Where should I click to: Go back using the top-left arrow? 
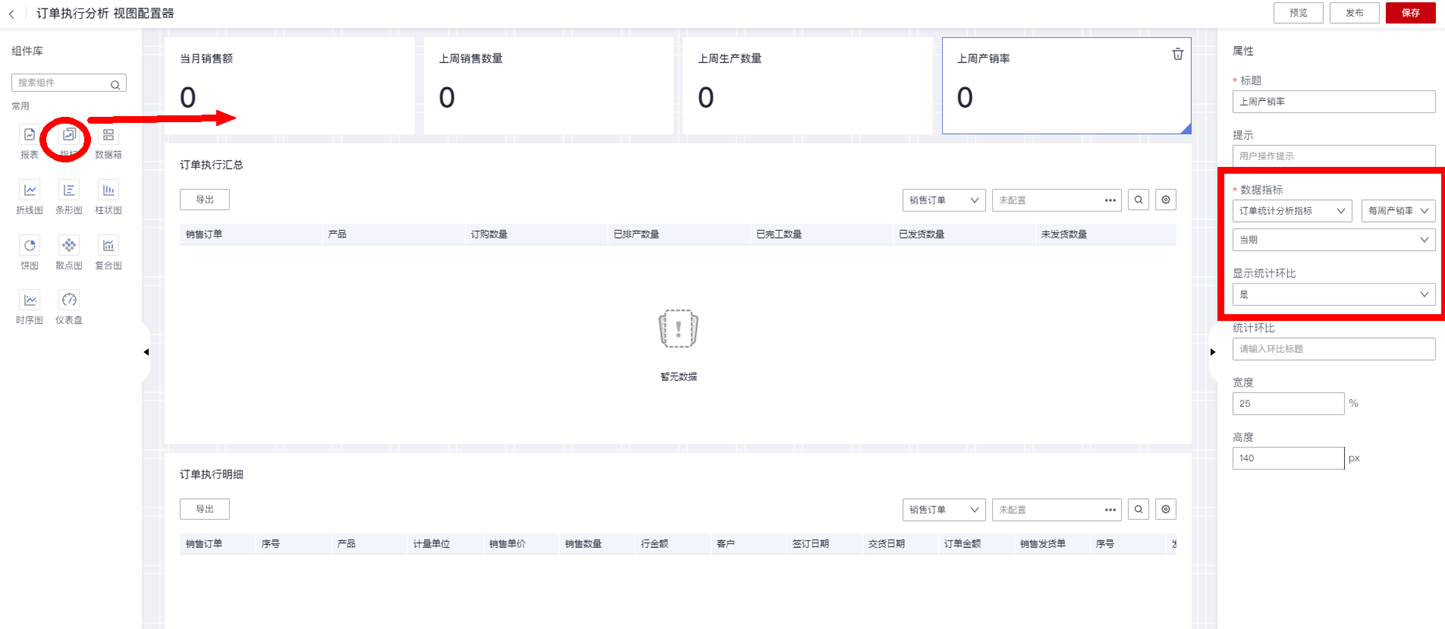pos(12,14)
